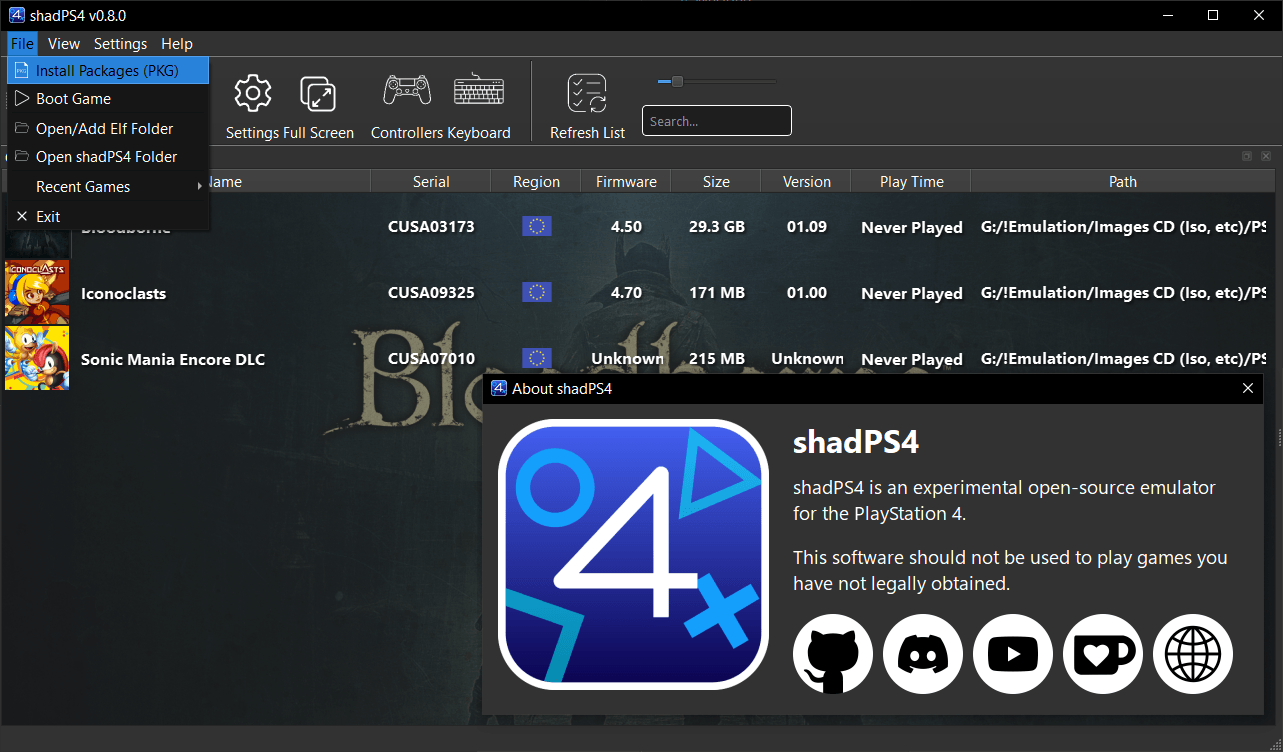Open the Settings gear toolbar icon
This screenshot has height=752, width=1283.
click(253, 93)
